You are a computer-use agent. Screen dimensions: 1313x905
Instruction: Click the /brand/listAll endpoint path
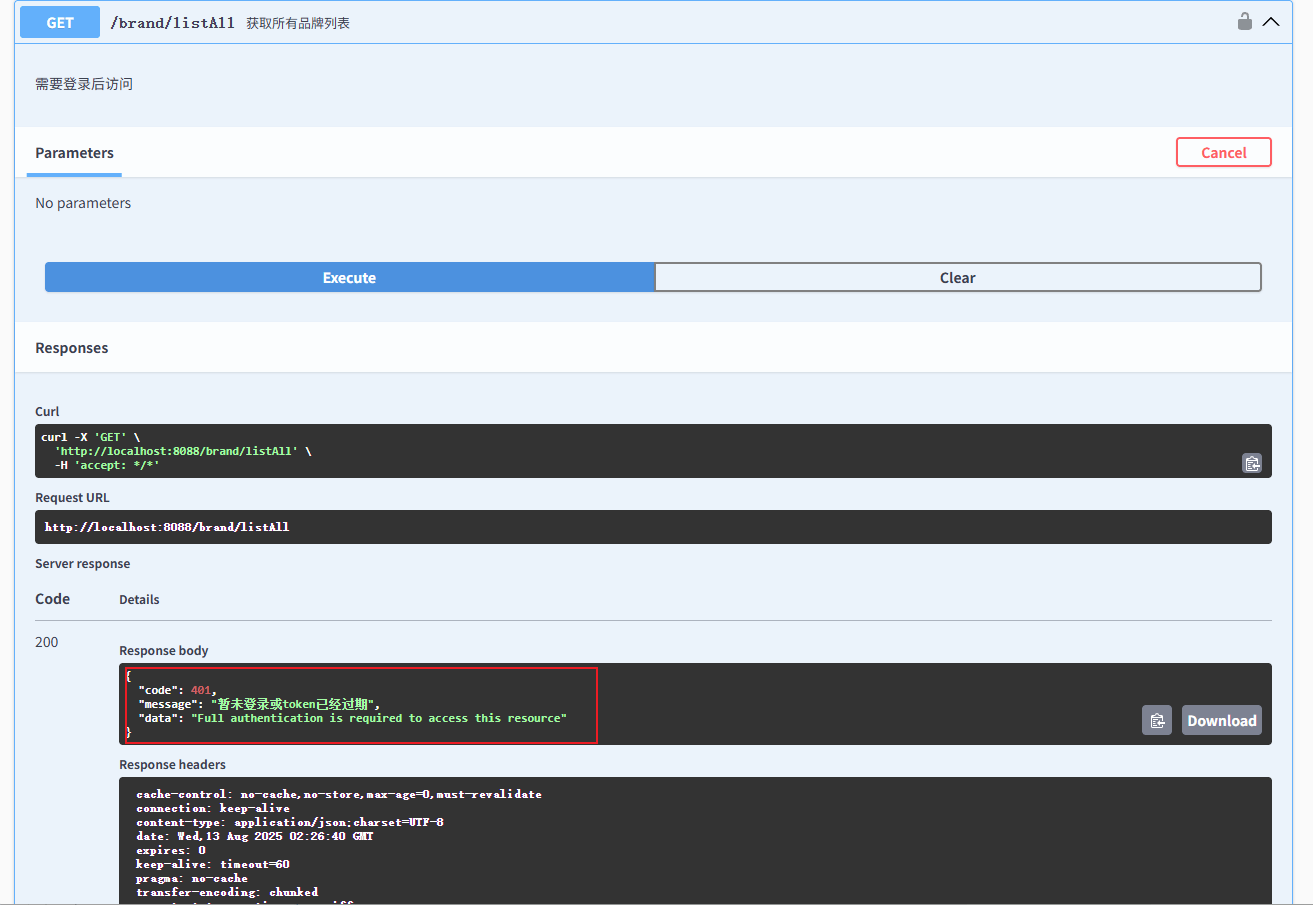coord(171,23)
